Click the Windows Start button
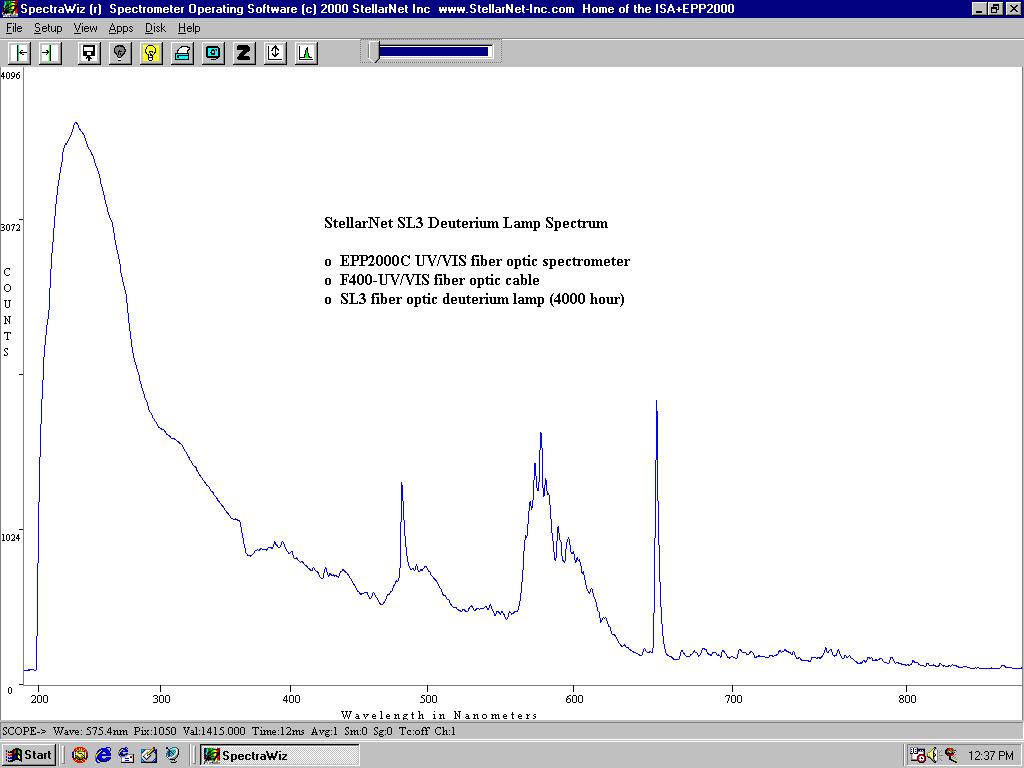1024x768 pixels. click(x=29, y=756)
